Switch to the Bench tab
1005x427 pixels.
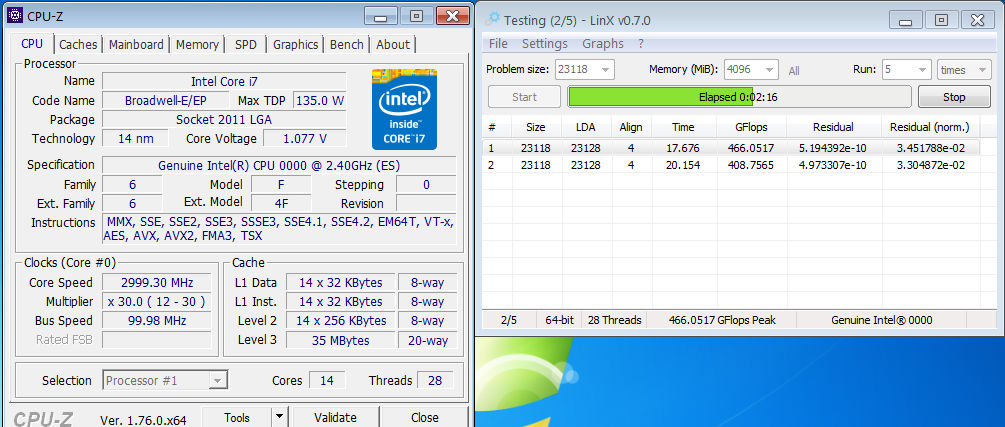point(347,45)
